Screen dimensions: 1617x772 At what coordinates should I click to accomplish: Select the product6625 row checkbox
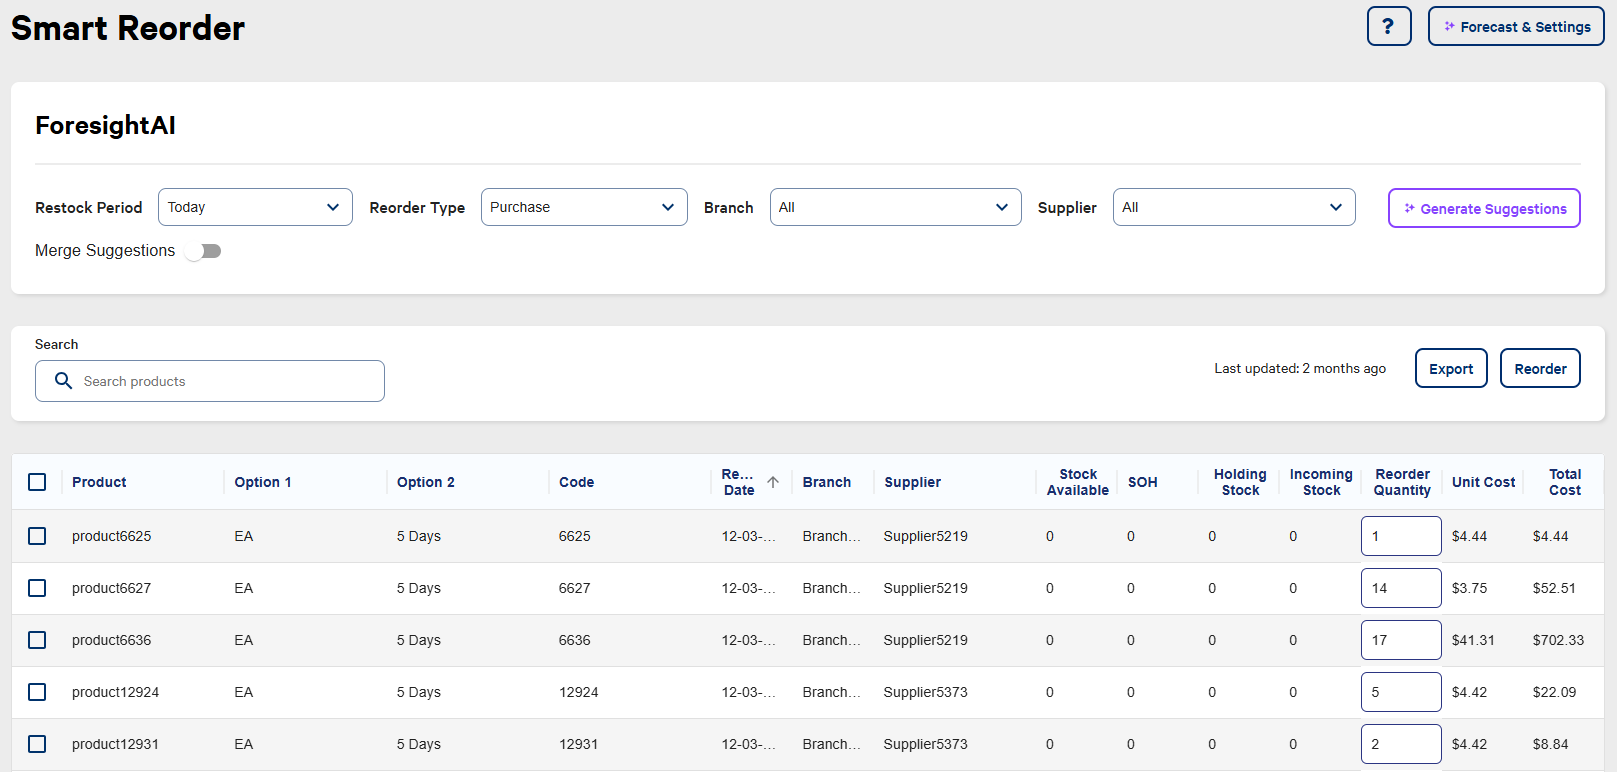(37, 536)
